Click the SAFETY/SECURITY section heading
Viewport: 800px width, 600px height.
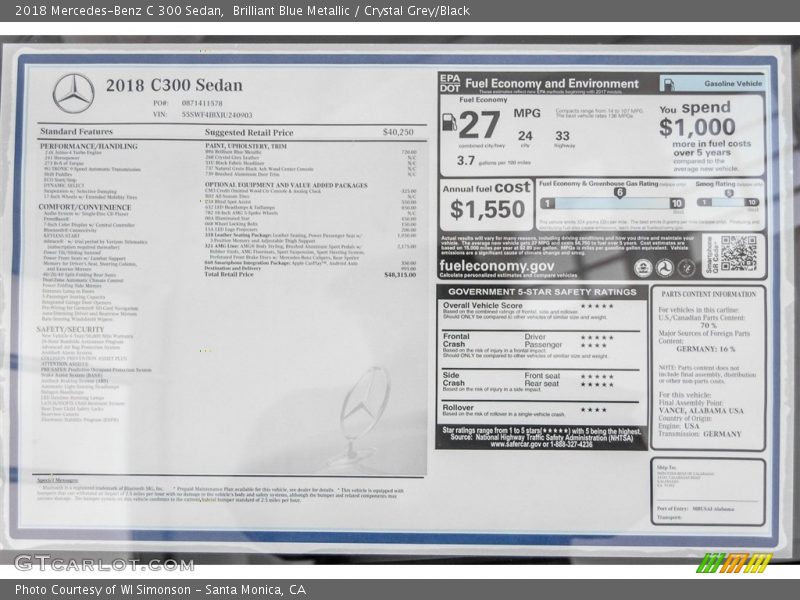[x=70, y=330]
